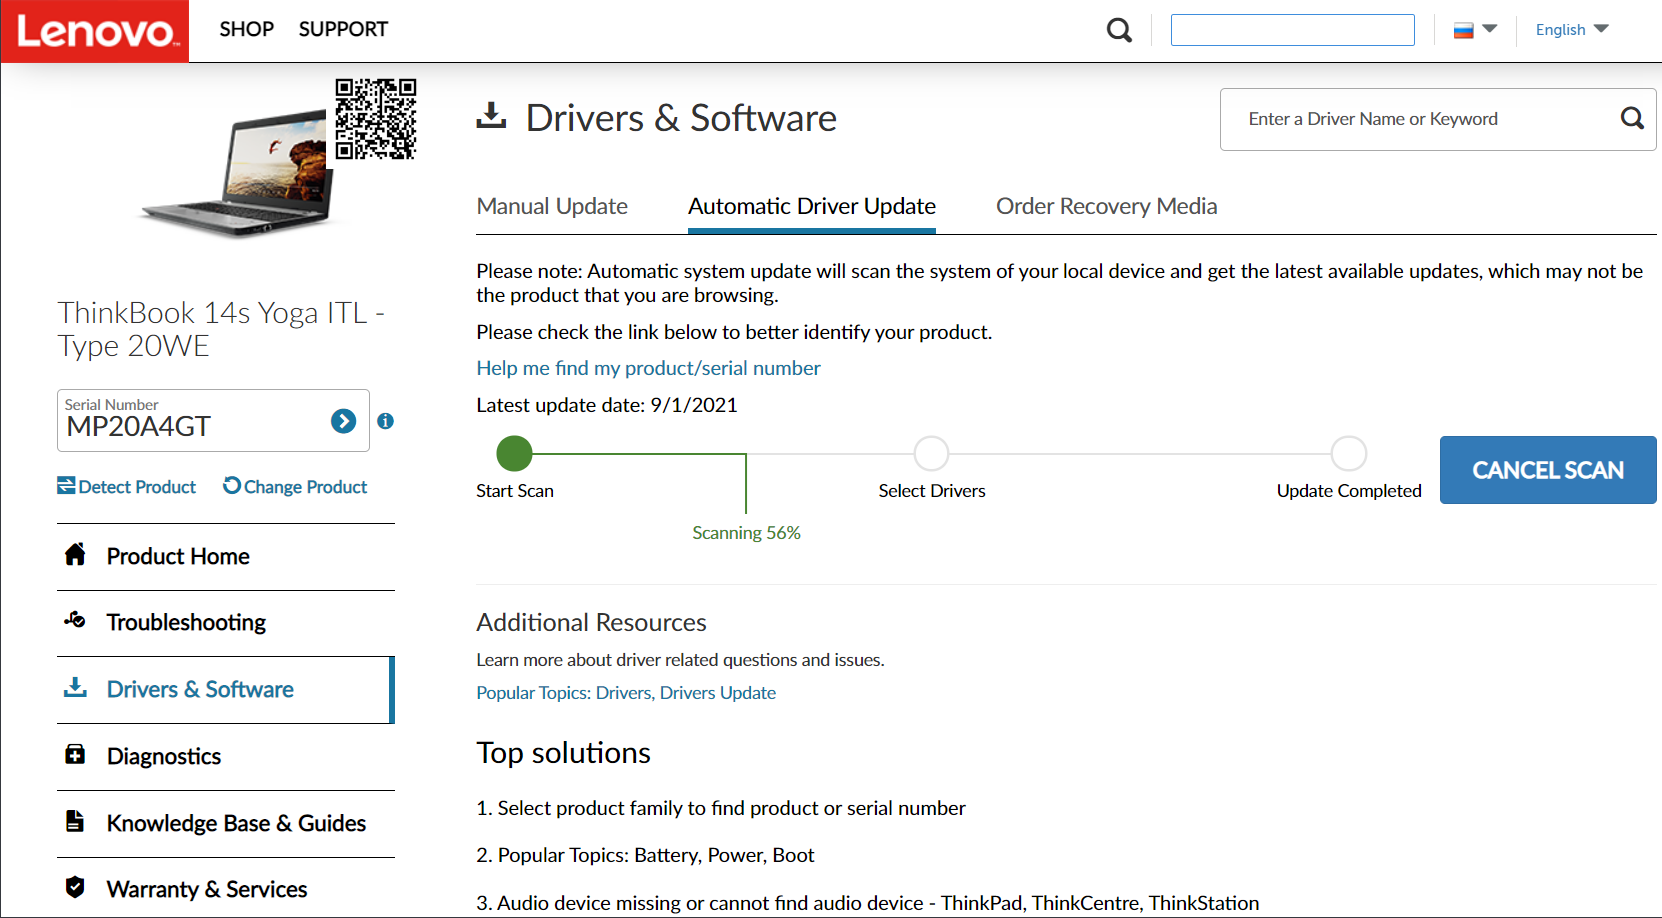The height and width of the screenshot is (918, 1662).
Task: Click the Lenovo logo
Action: tap(95, 31)
